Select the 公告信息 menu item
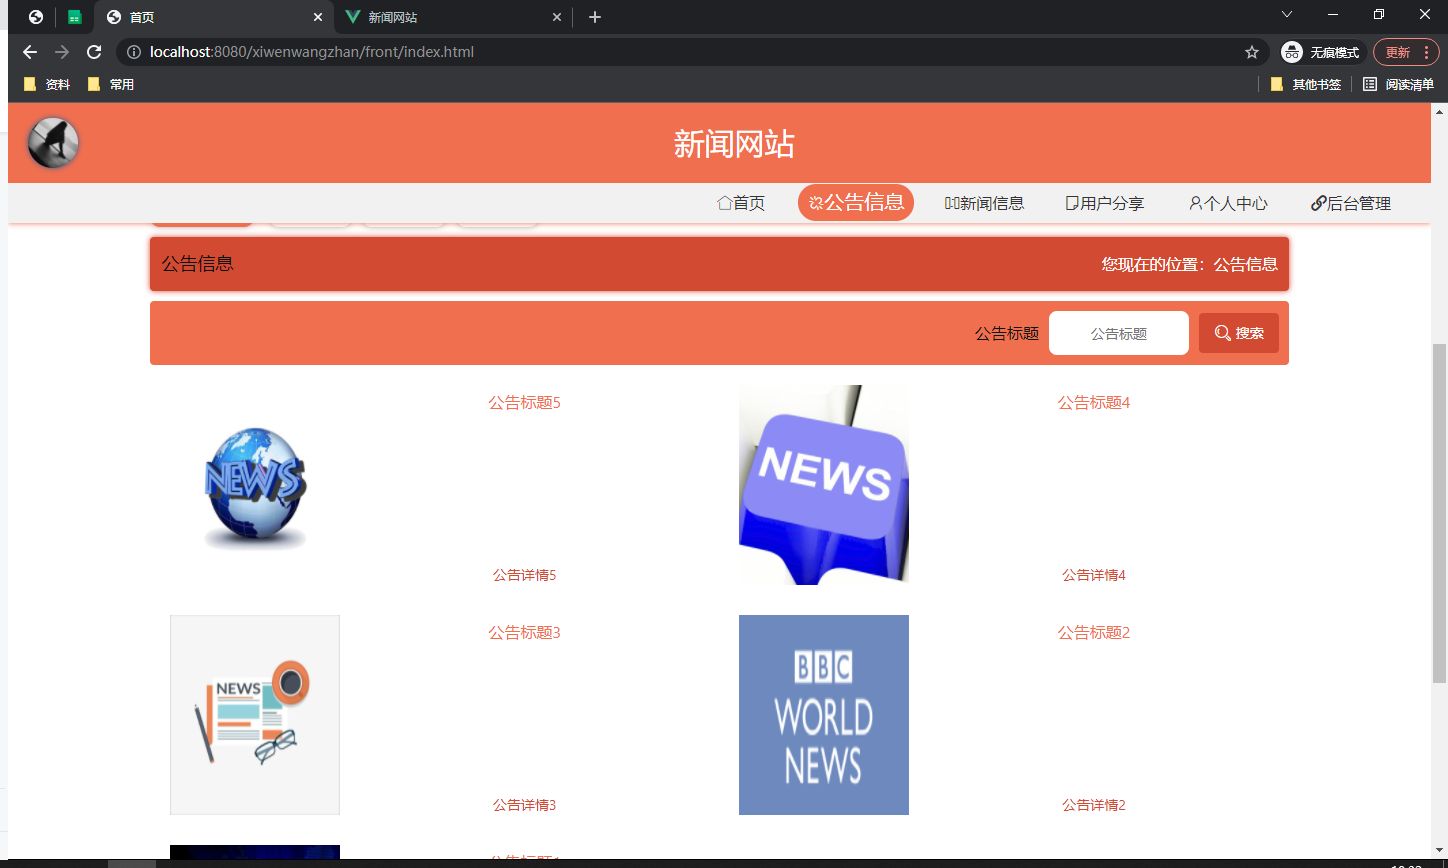Viewport: 1448px width, 868px height. [856, 203]
